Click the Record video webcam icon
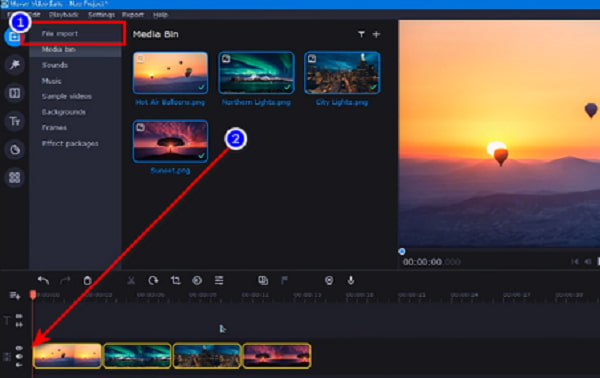Viewport: 600px width, 378px height. (329, 280)
